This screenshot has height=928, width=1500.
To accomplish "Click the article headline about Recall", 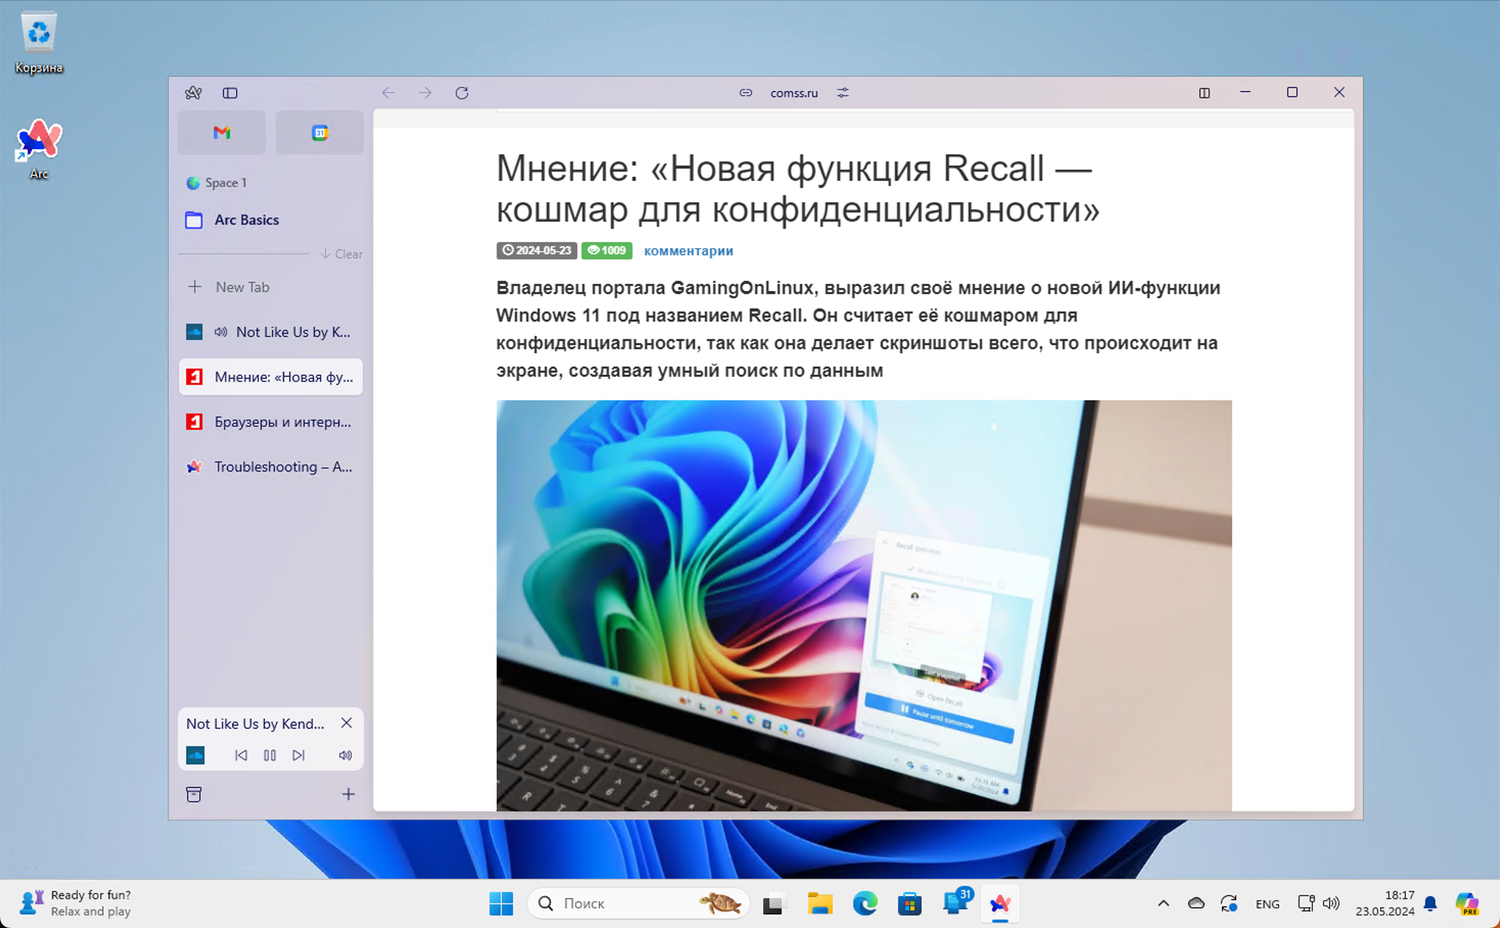I will click(x=797, y=189).
